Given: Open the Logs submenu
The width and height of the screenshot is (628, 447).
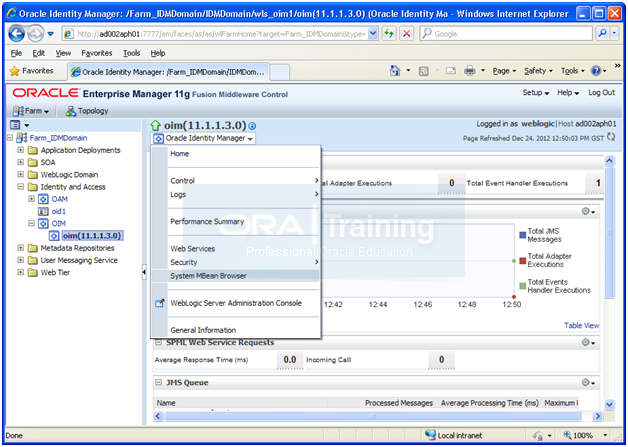Looking at the screenshot, I should pyautogui.click(x=244, y=194).
